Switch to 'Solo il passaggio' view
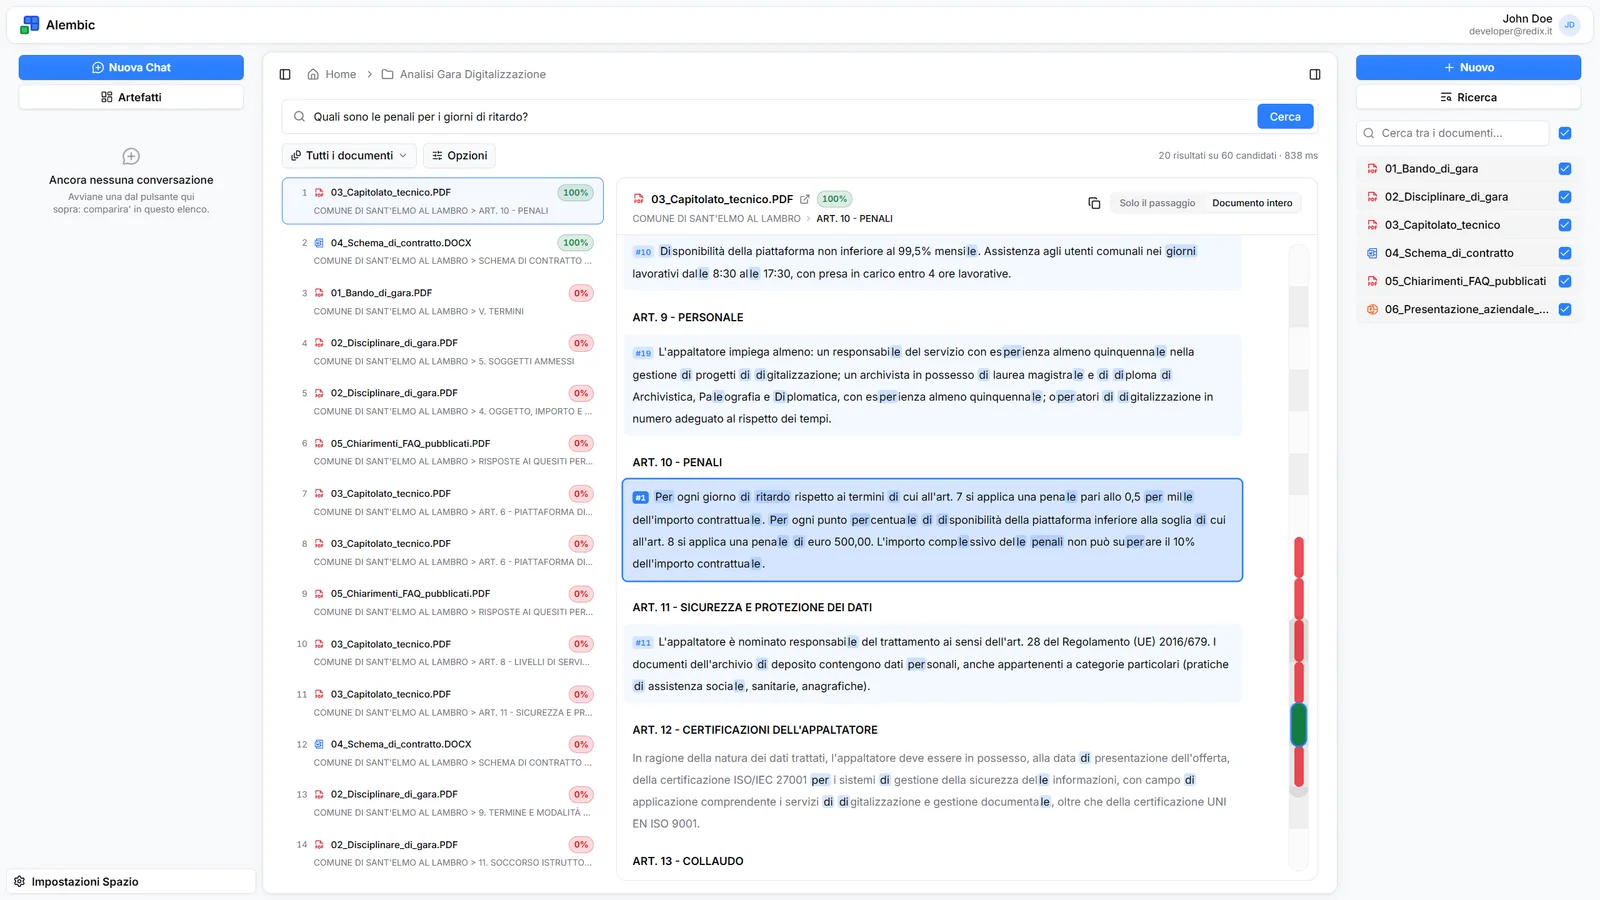The height and width of the screenshot is (900, 1600). coord(1157,203)
